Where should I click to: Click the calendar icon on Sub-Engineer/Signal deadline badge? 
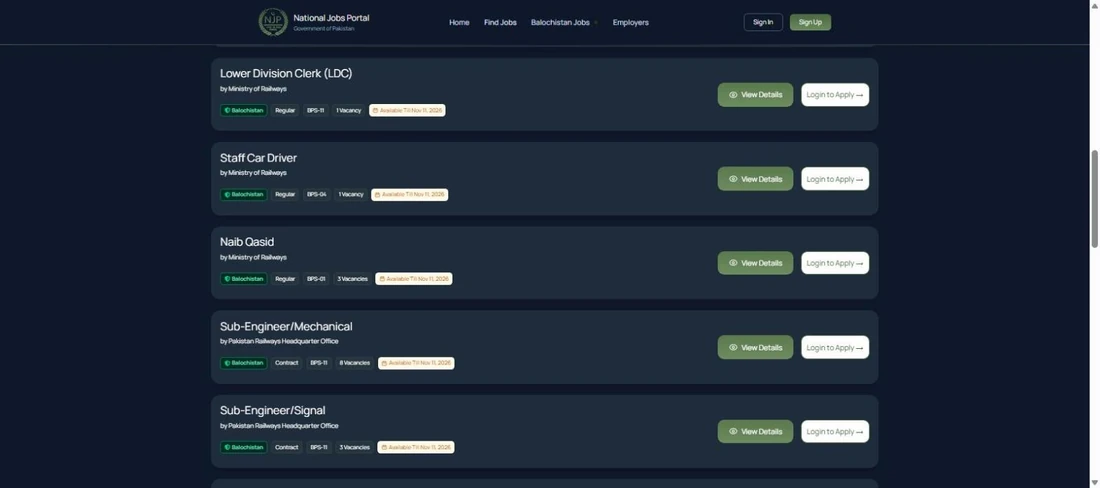[x=384, y=447]
